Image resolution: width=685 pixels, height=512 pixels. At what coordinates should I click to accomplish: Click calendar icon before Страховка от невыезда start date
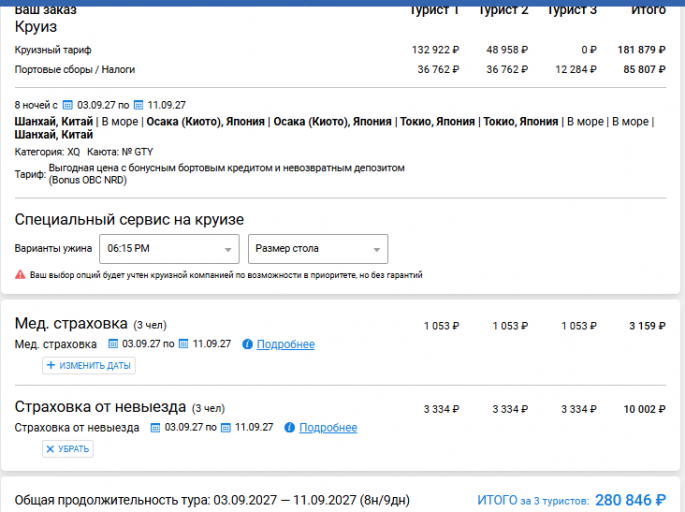click(156, 427)
